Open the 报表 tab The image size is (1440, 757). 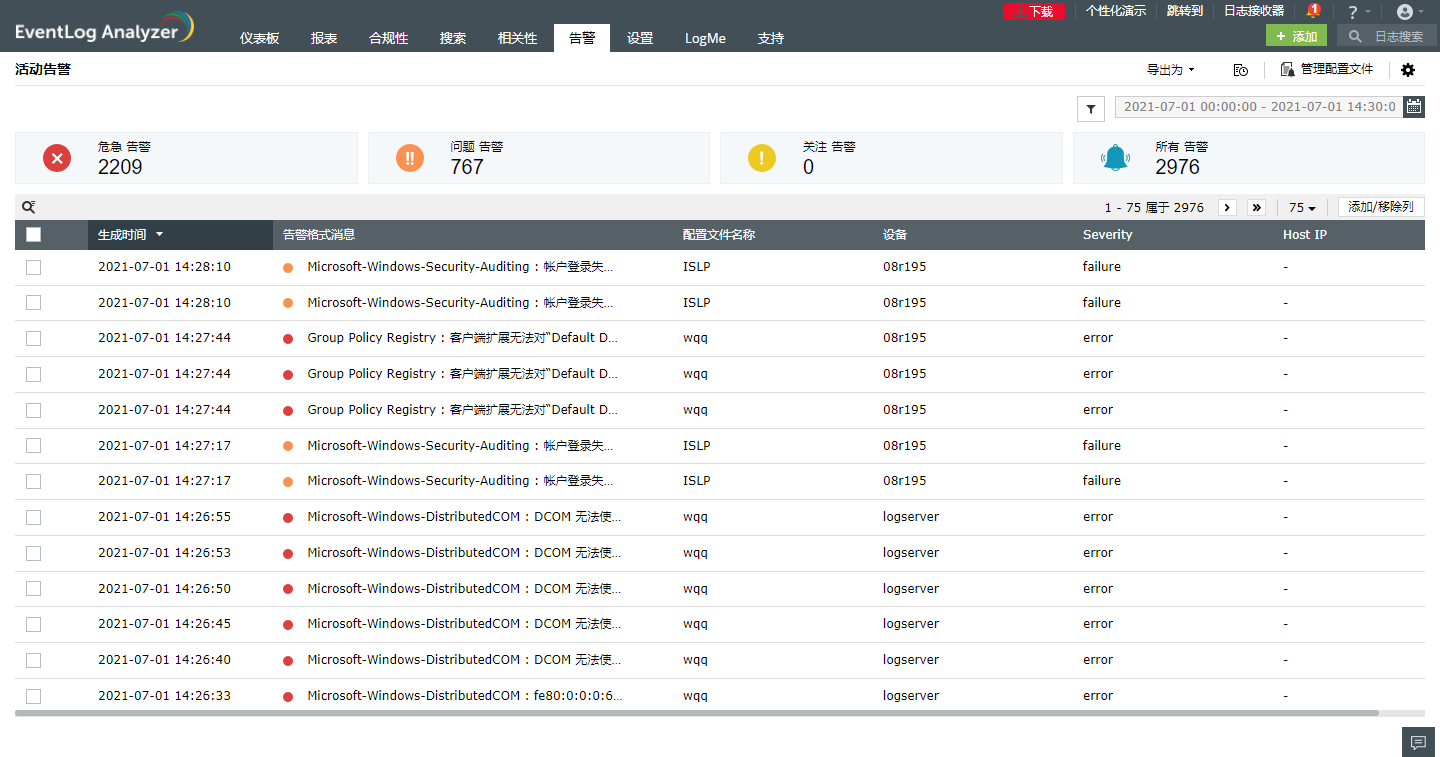(x=324, y=38)
